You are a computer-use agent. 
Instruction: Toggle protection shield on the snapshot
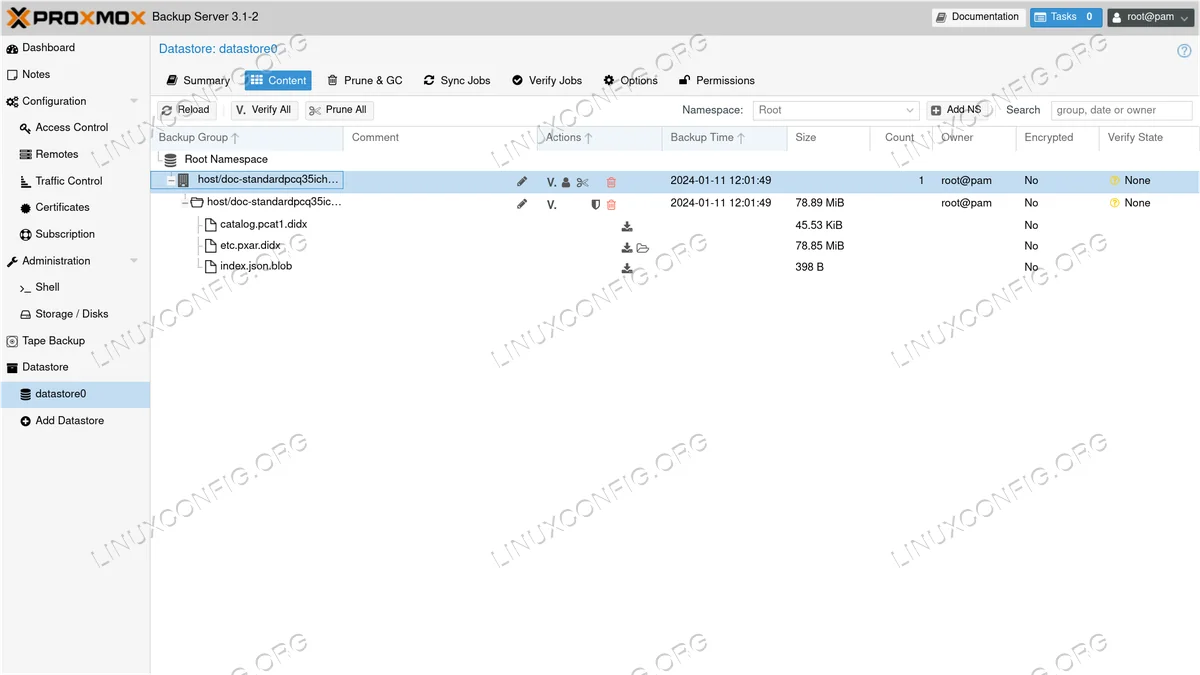point(596,204)
